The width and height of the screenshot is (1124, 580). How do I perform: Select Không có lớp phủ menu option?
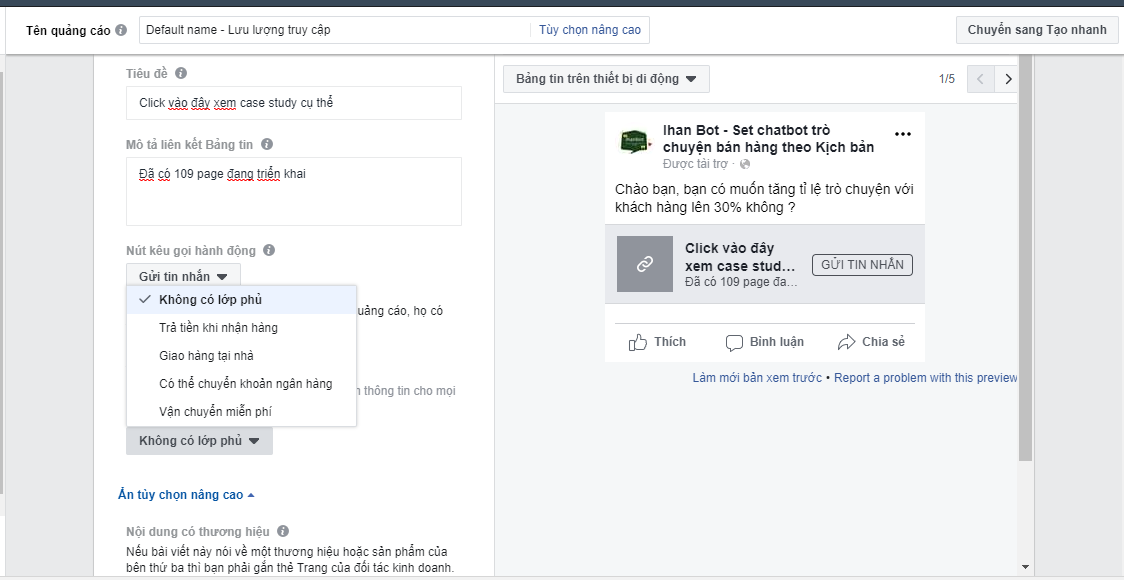click(241, 300)
